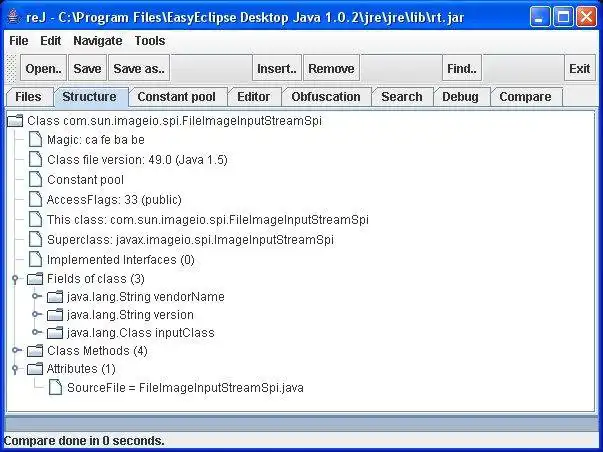
Task: Click the document icon beside AccessFlags: 33
Action: 35,199
